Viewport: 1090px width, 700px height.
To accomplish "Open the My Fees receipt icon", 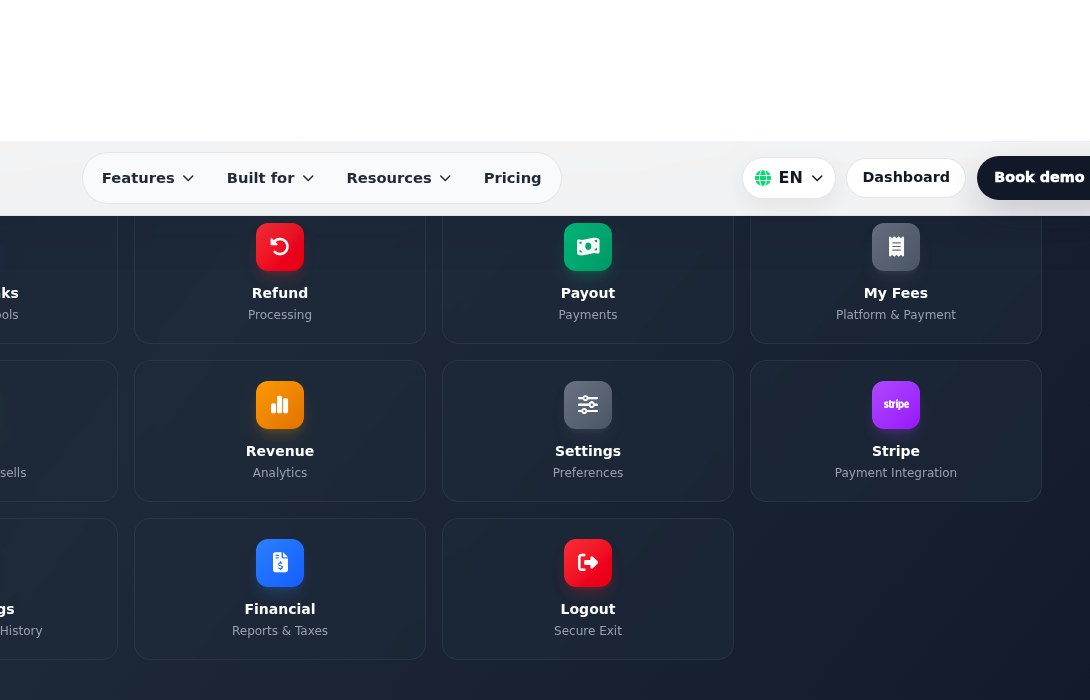I will click(895, 247).
